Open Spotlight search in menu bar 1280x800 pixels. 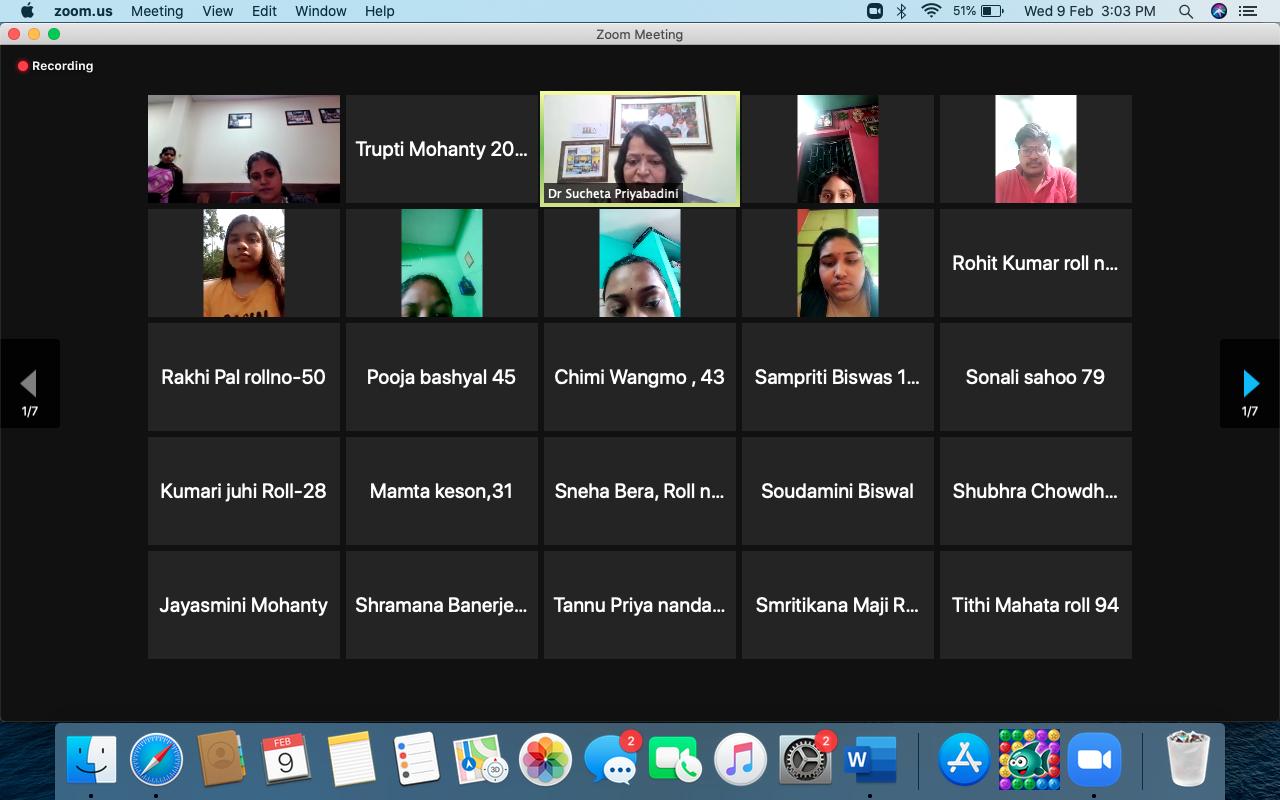pyautogui.click(x=1185, y=11)
